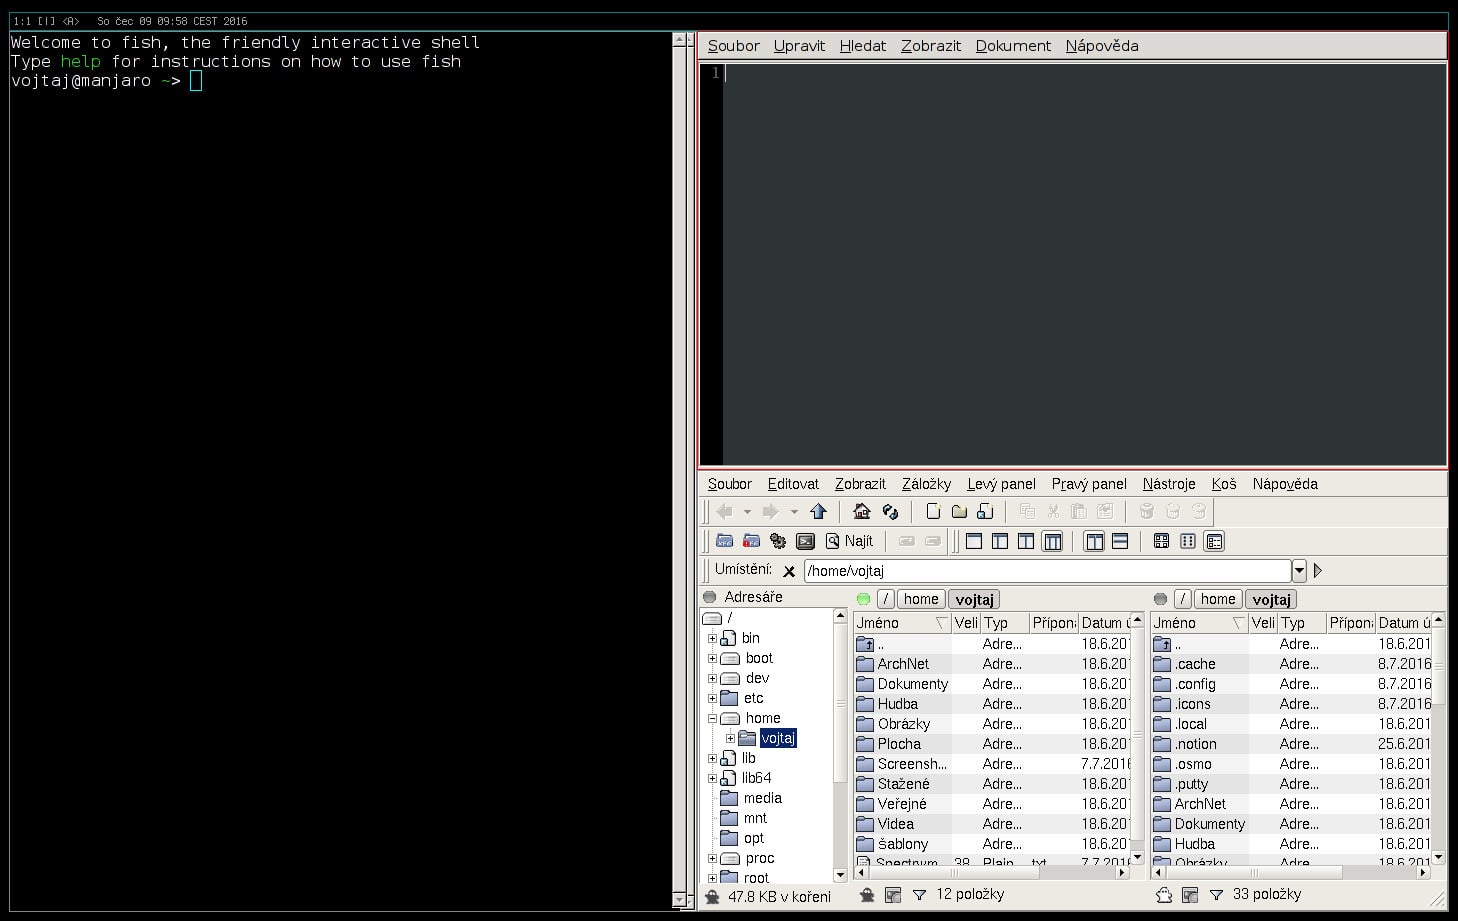Collapse the home node in directory tree
Screen dimensions: 1458x921
pos(712,718)
